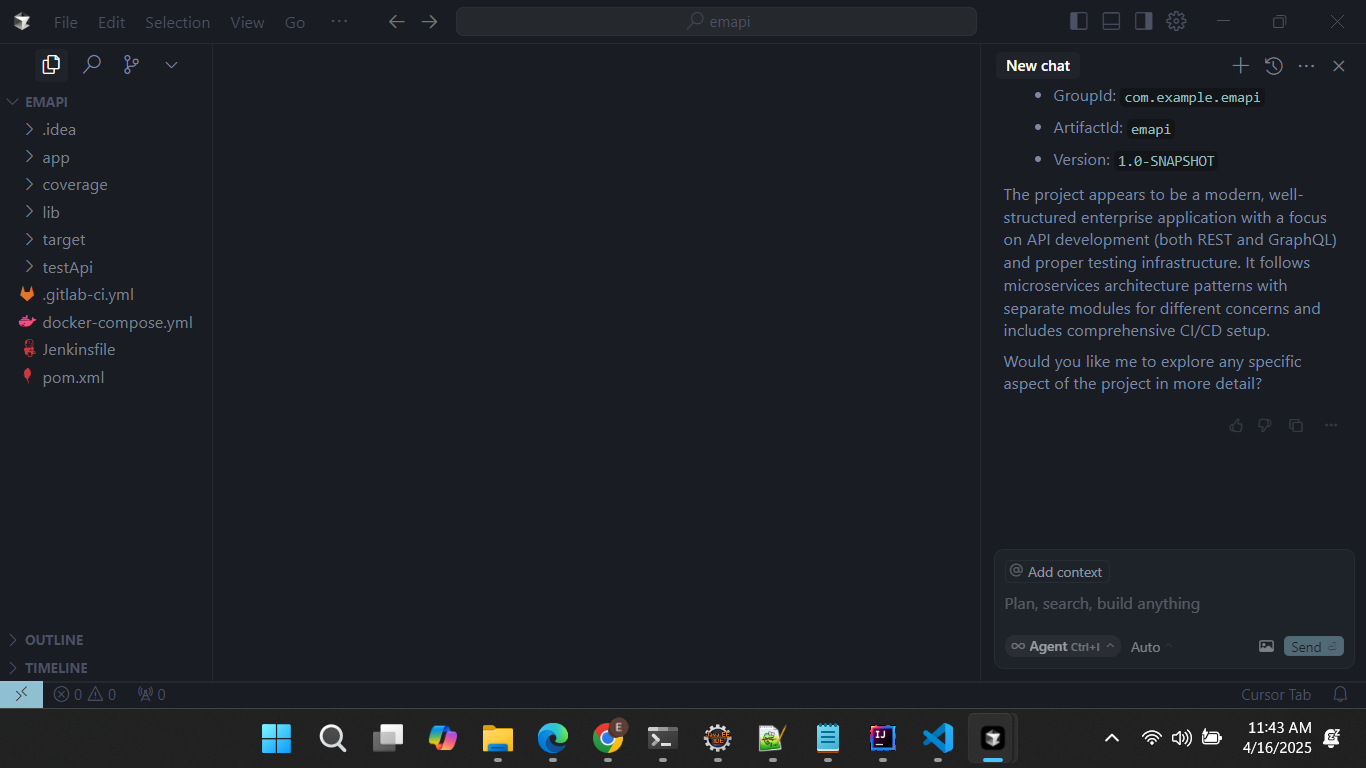Close the chat panel

click(1339, 66)
